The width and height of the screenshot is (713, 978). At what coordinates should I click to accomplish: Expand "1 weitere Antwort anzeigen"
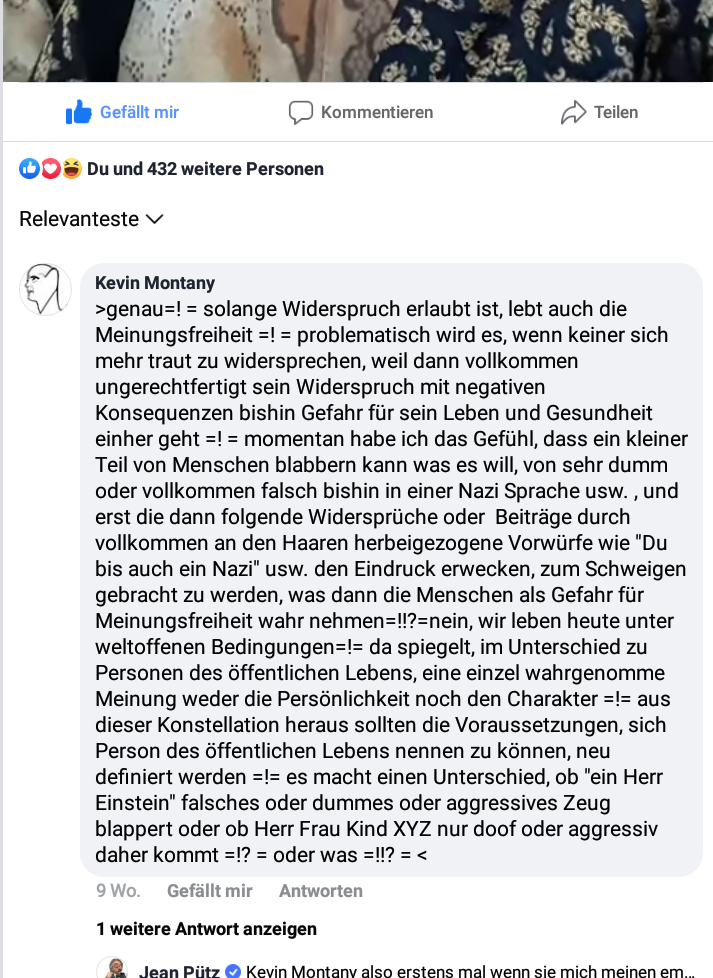pyautogui.click(x=206, y=929)
